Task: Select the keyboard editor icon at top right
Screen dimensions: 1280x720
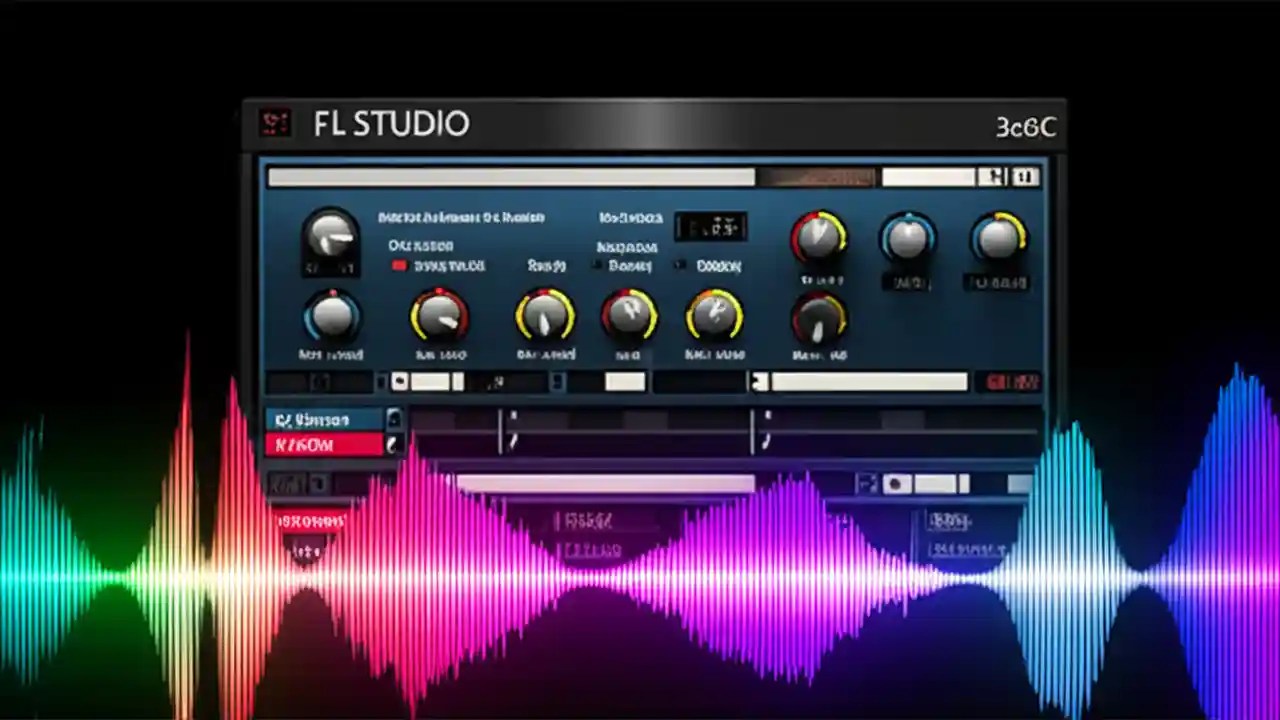Action: coord(995,177)
